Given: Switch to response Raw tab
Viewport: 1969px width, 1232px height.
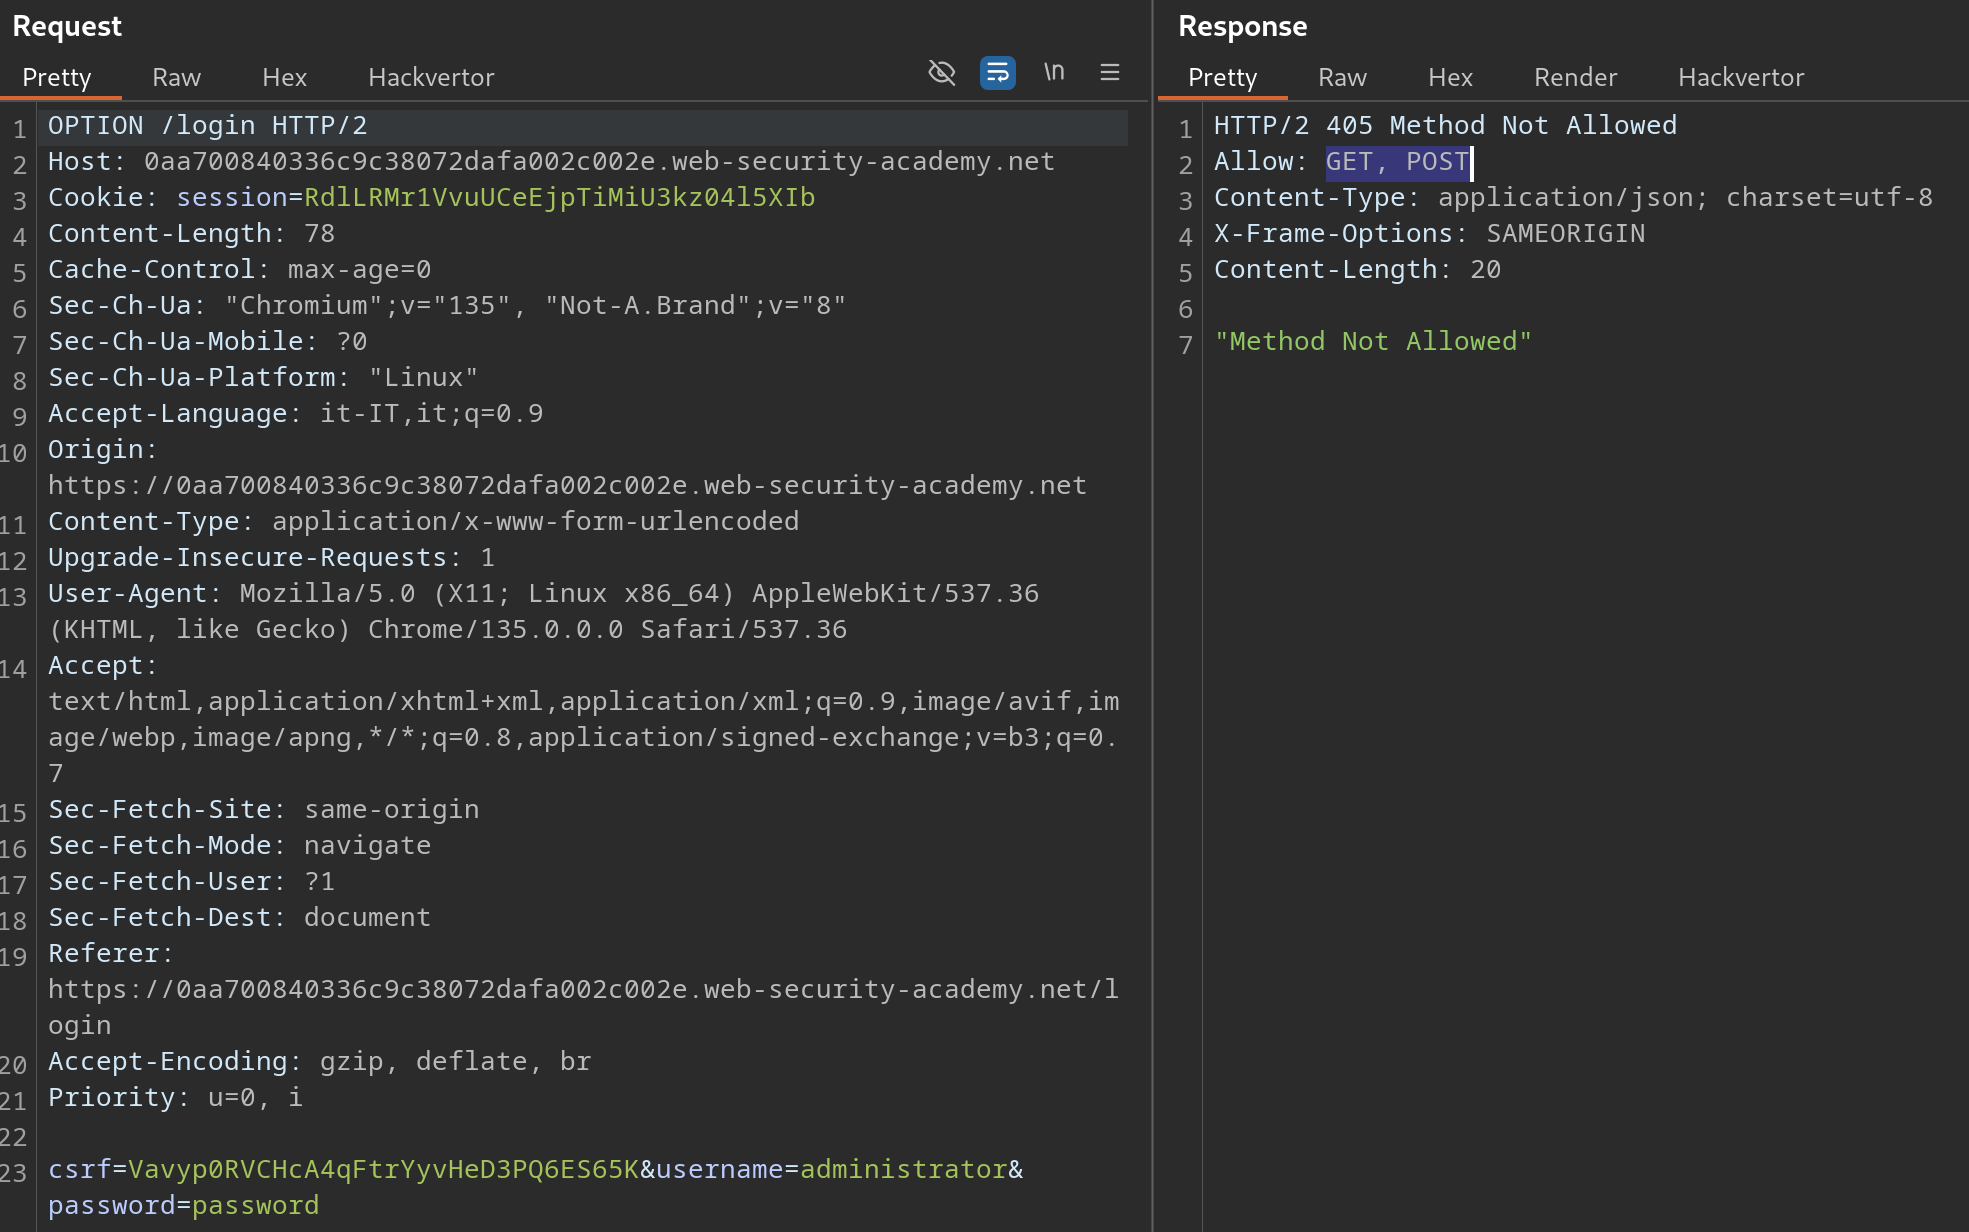Looking at the screenshot, I should point(1342,78).
